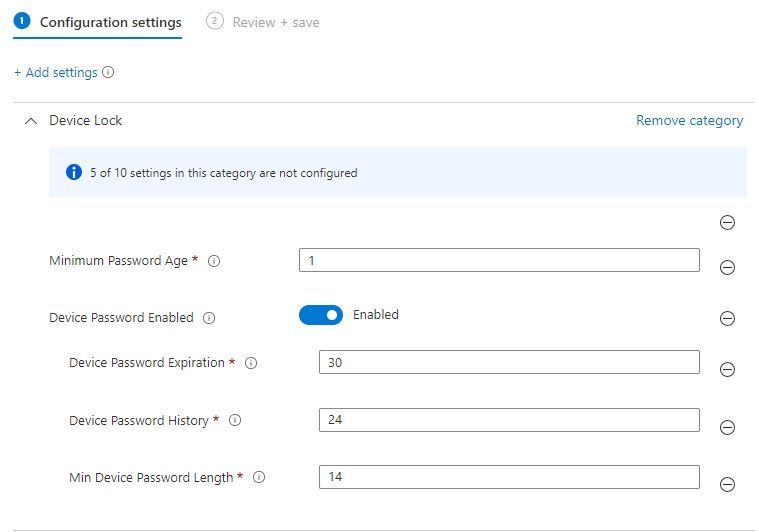Click info icon beside Device Password History
Screen dimensions: 759x532
235,421
